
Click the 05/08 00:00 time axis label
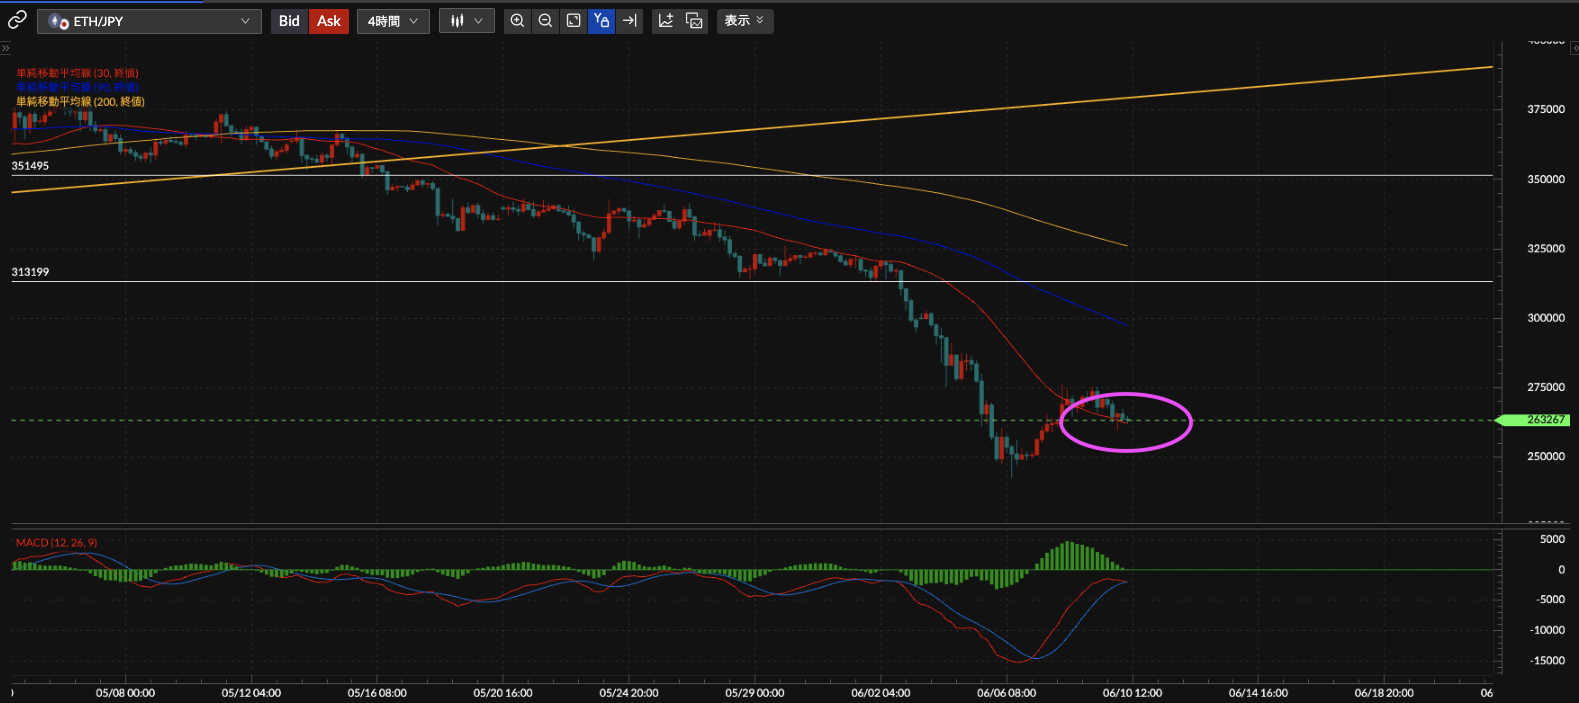point(125,693)
